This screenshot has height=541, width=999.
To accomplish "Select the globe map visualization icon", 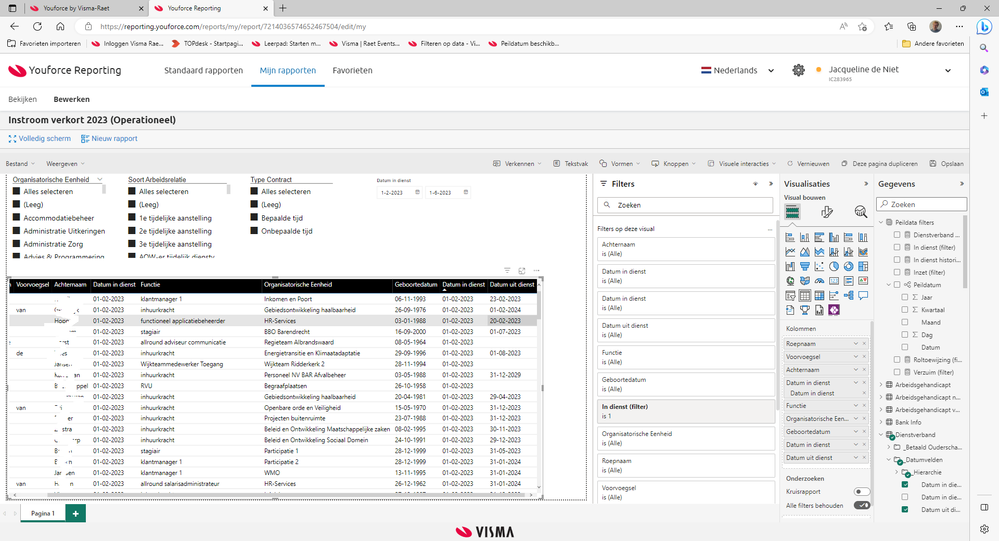I will (x=790, y=281).
